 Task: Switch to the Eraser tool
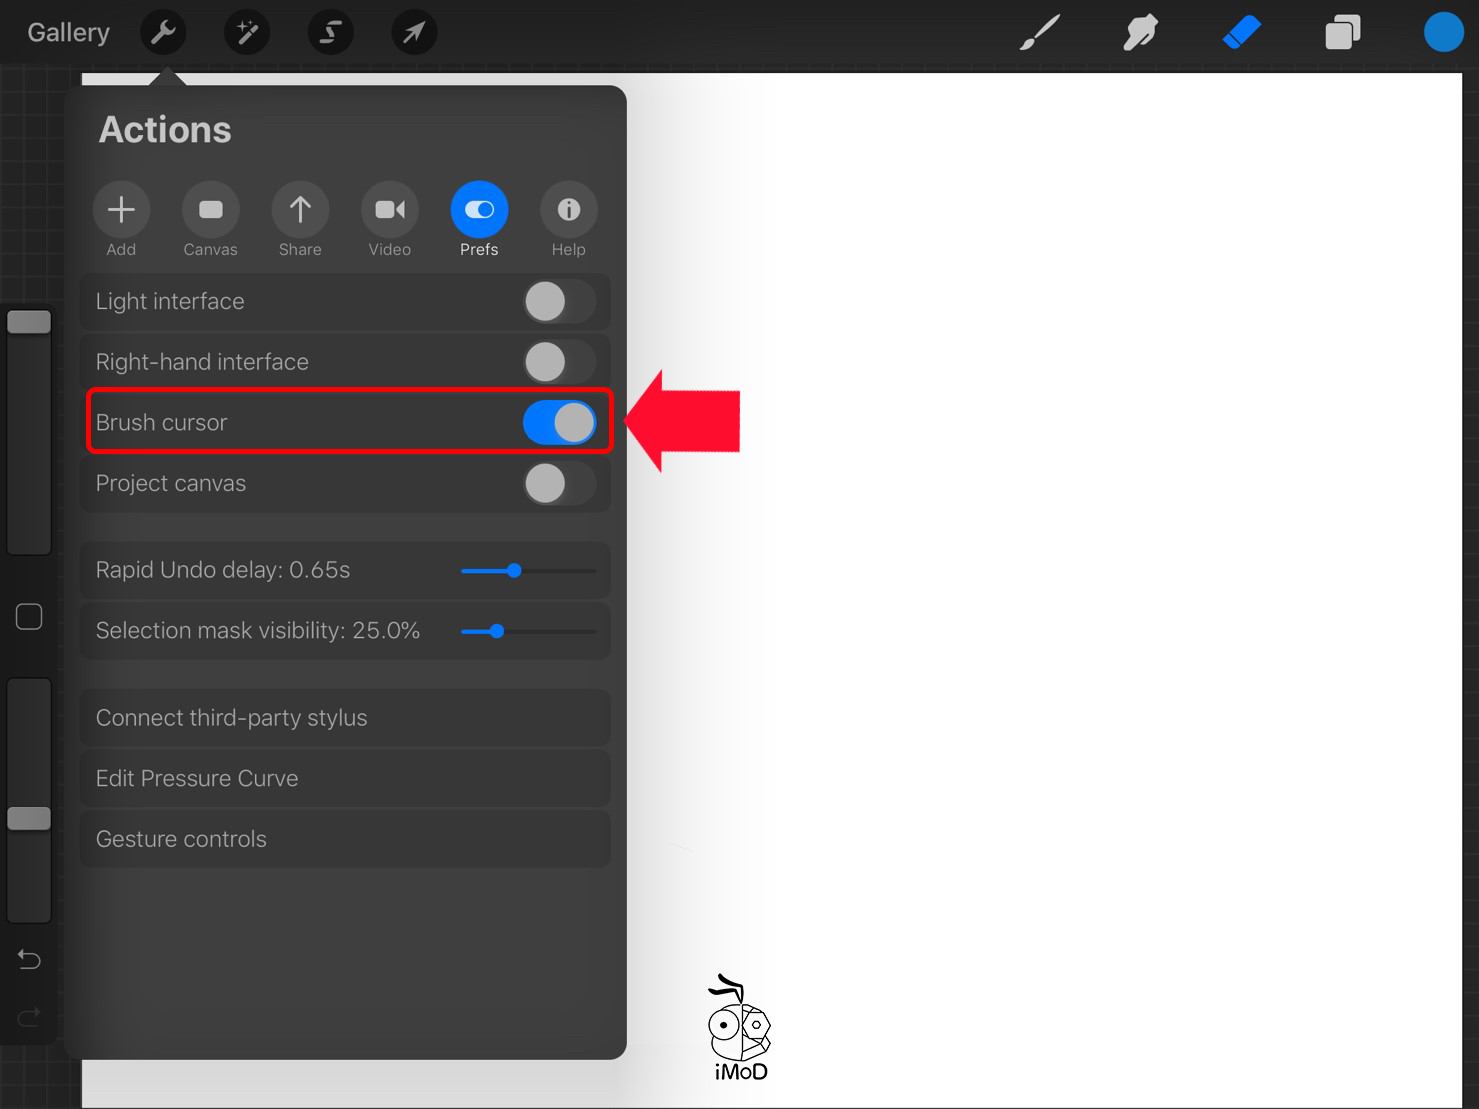click(x=1240, y=31)
